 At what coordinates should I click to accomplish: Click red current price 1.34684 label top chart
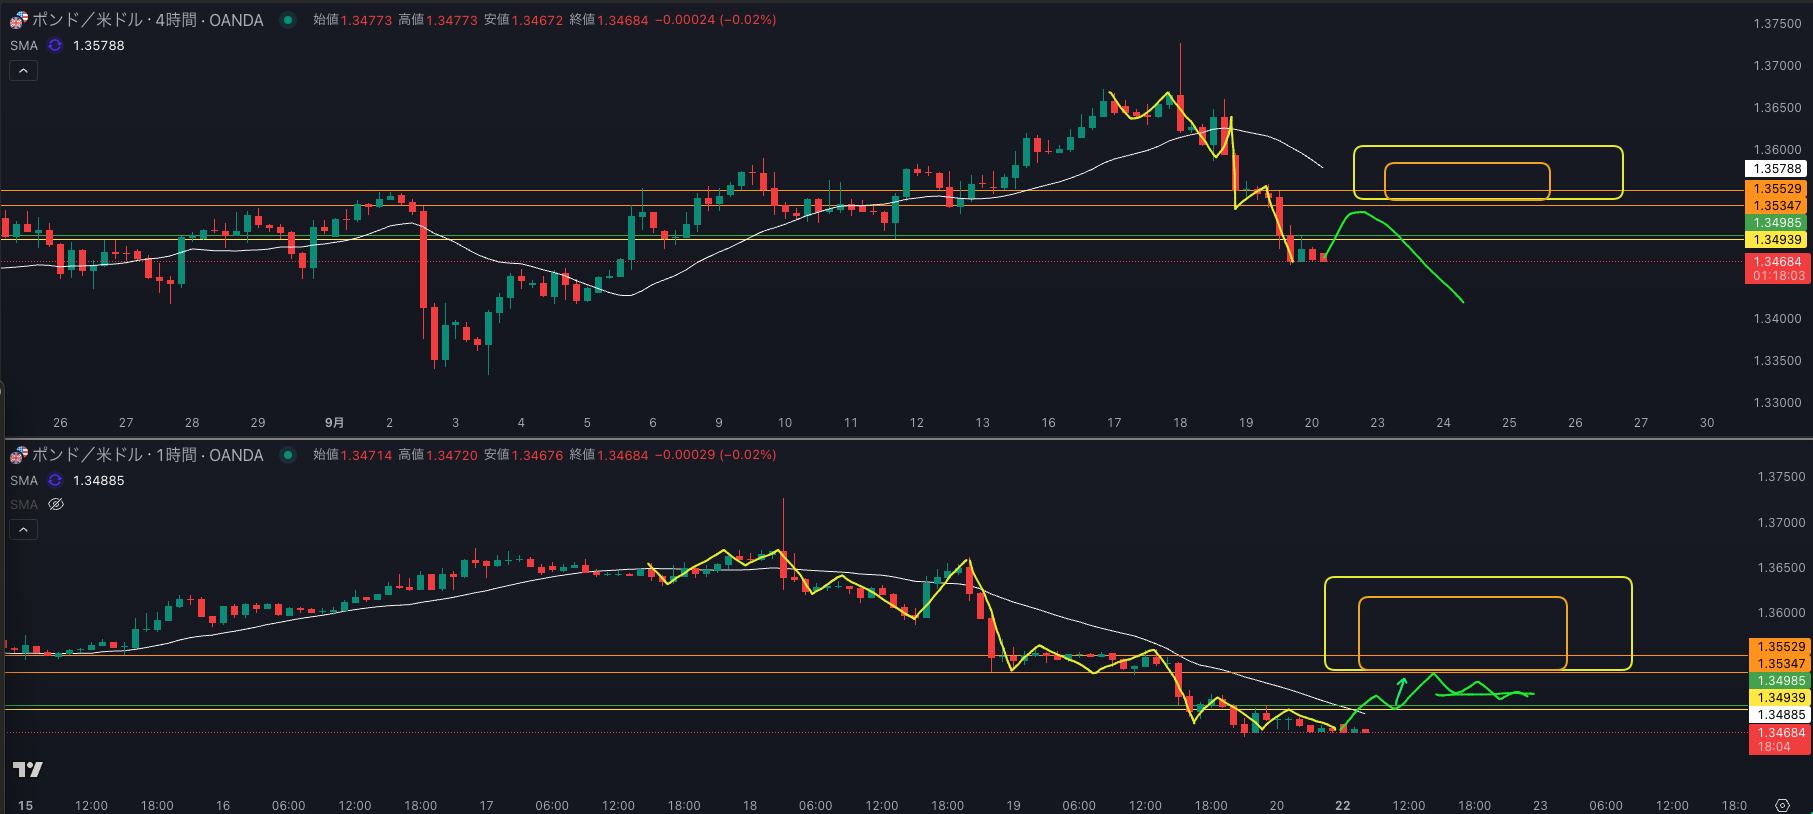coord(1777,262)
